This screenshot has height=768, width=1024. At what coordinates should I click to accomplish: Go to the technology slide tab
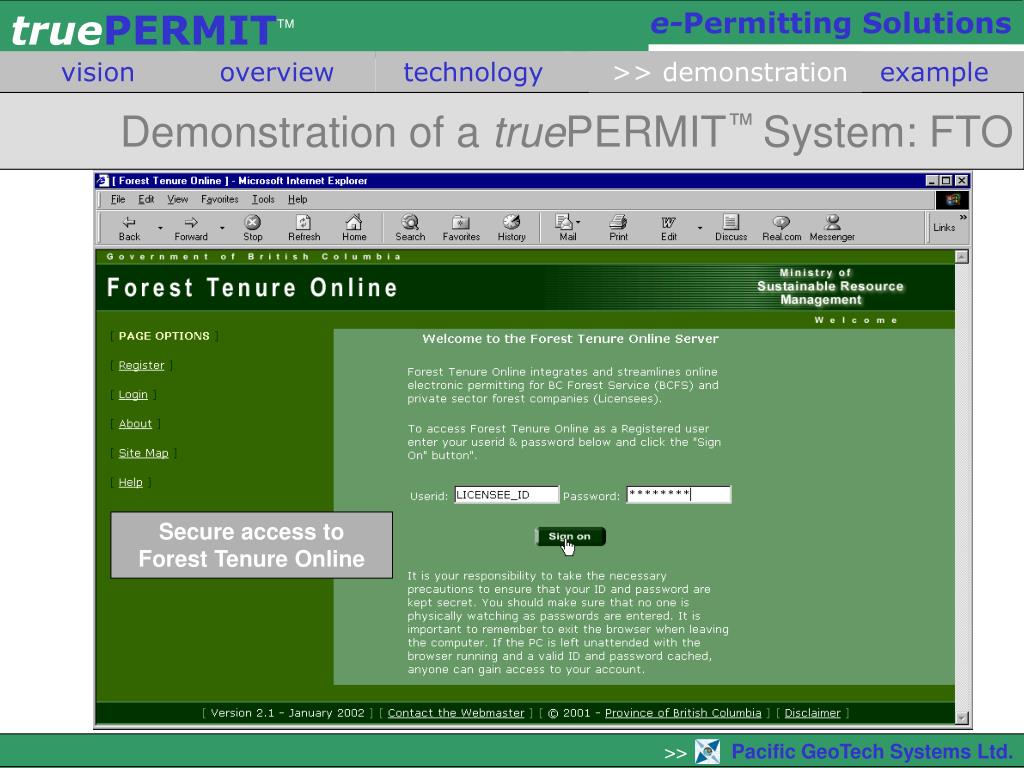click(473, 72)
